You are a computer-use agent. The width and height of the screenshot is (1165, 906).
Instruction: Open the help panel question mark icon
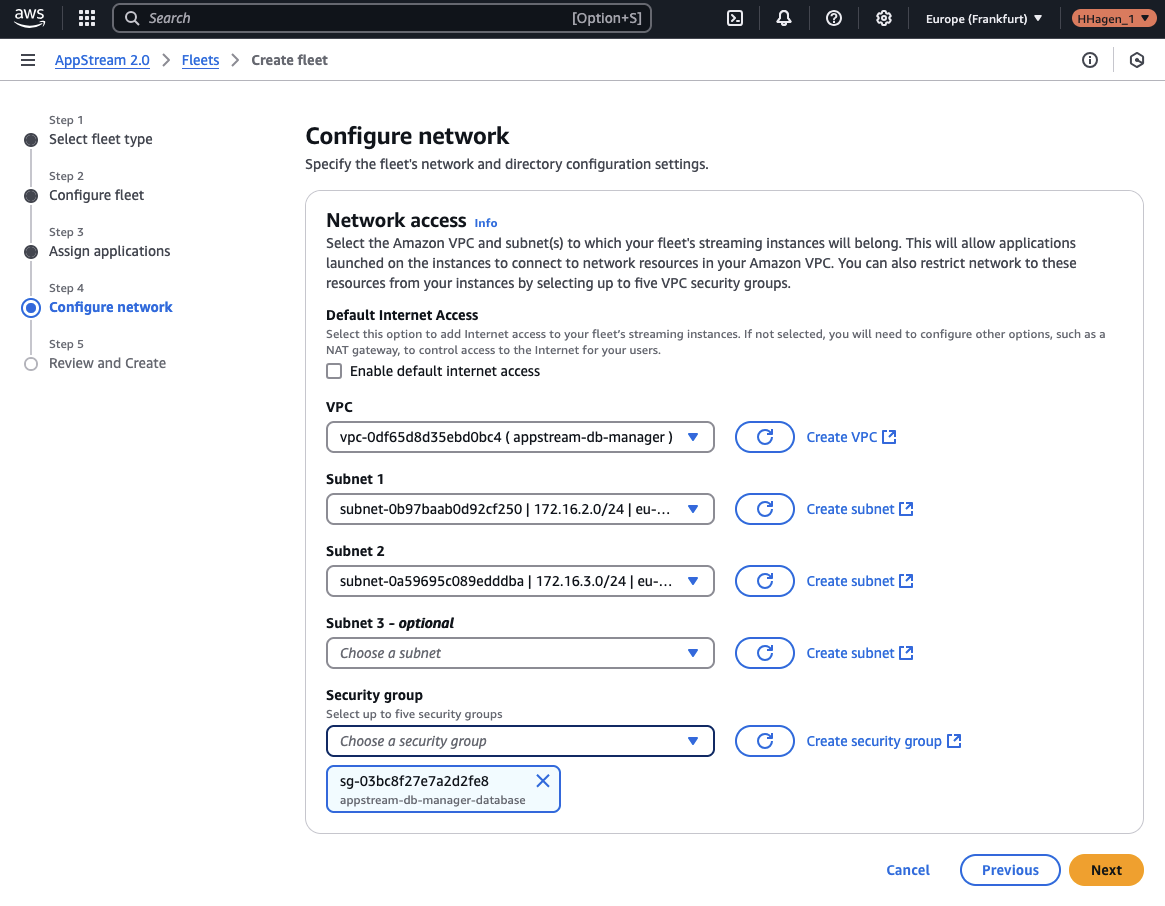click(x=834, y=18)
